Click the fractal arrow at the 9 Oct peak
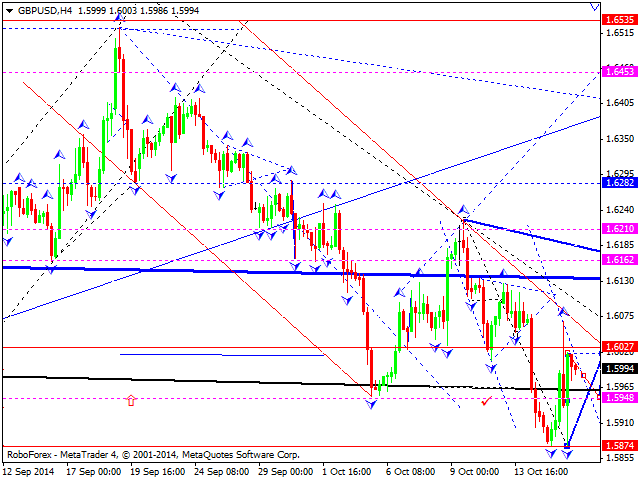This screenshot has height=480, width=640. click(x=463, y=210)
